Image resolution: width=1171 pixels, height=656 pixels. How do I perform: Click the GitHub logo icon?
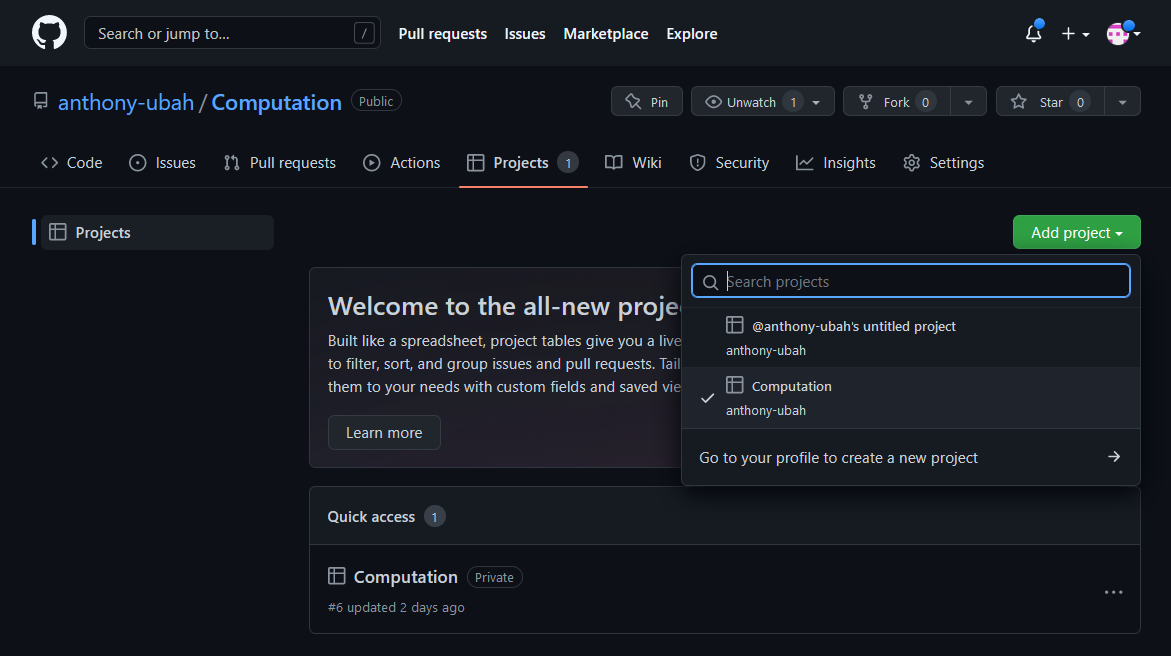pyautogui.click(x=49, y=33)
